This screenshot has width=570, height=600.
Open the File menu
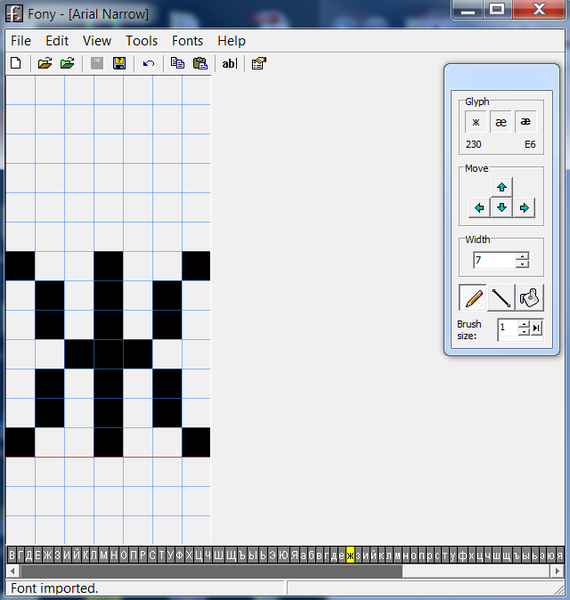21,41
